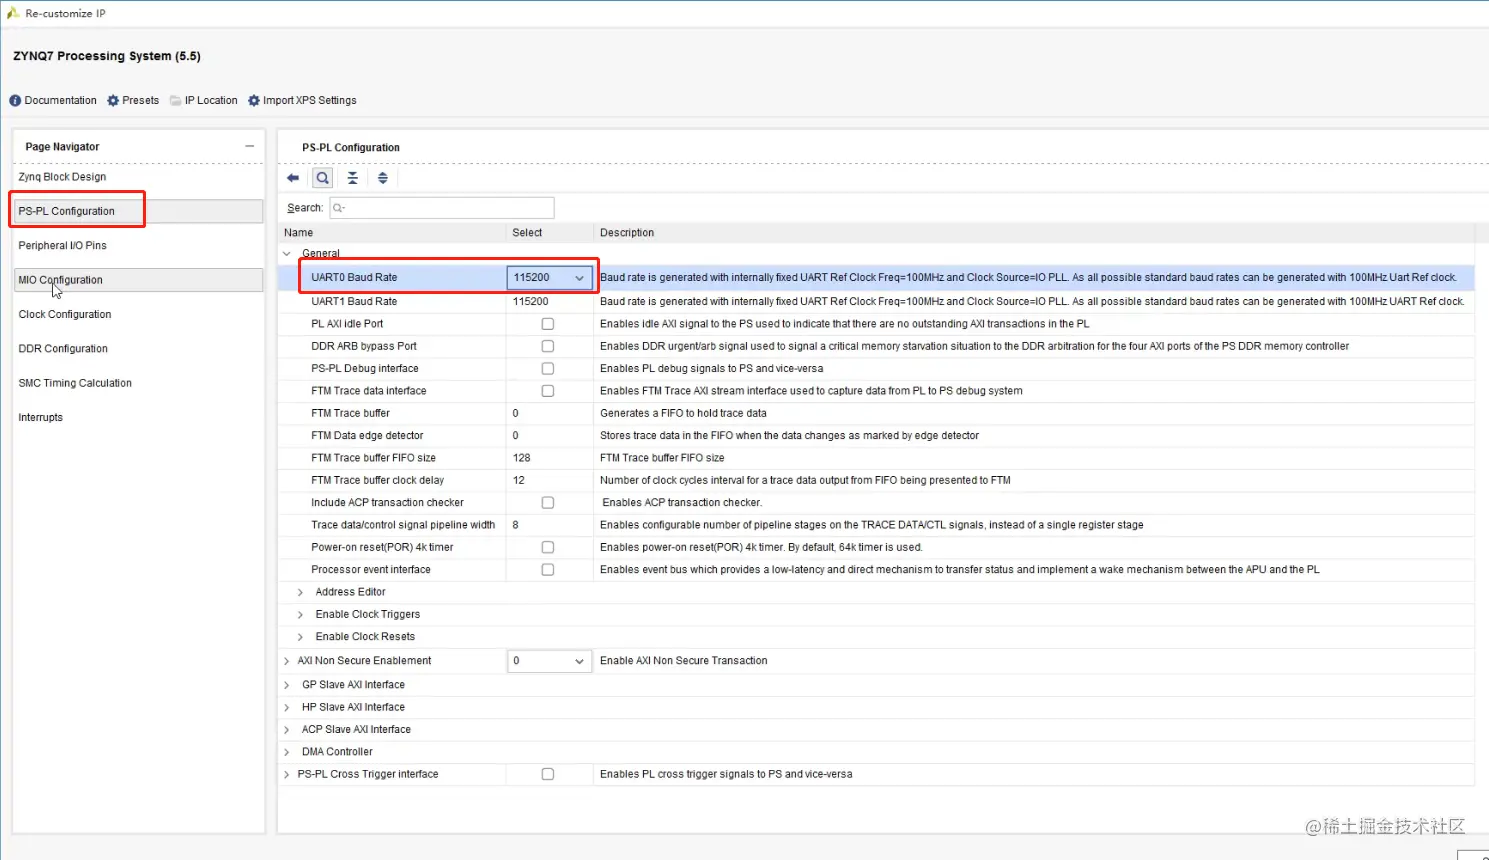Screen dimensions: 1489x860
Task: Click the Description column header
Action: pos(627,232)
